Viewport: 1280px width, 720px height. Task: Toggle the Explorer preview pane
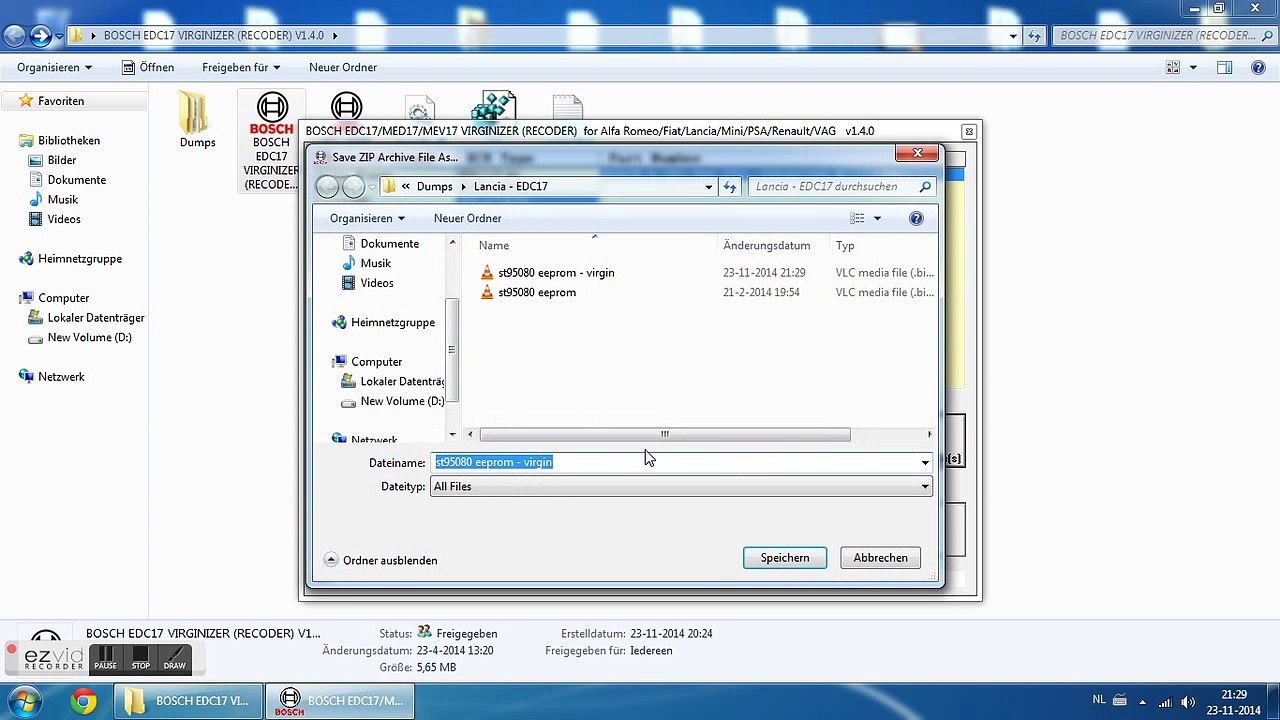click(1224, 68)
